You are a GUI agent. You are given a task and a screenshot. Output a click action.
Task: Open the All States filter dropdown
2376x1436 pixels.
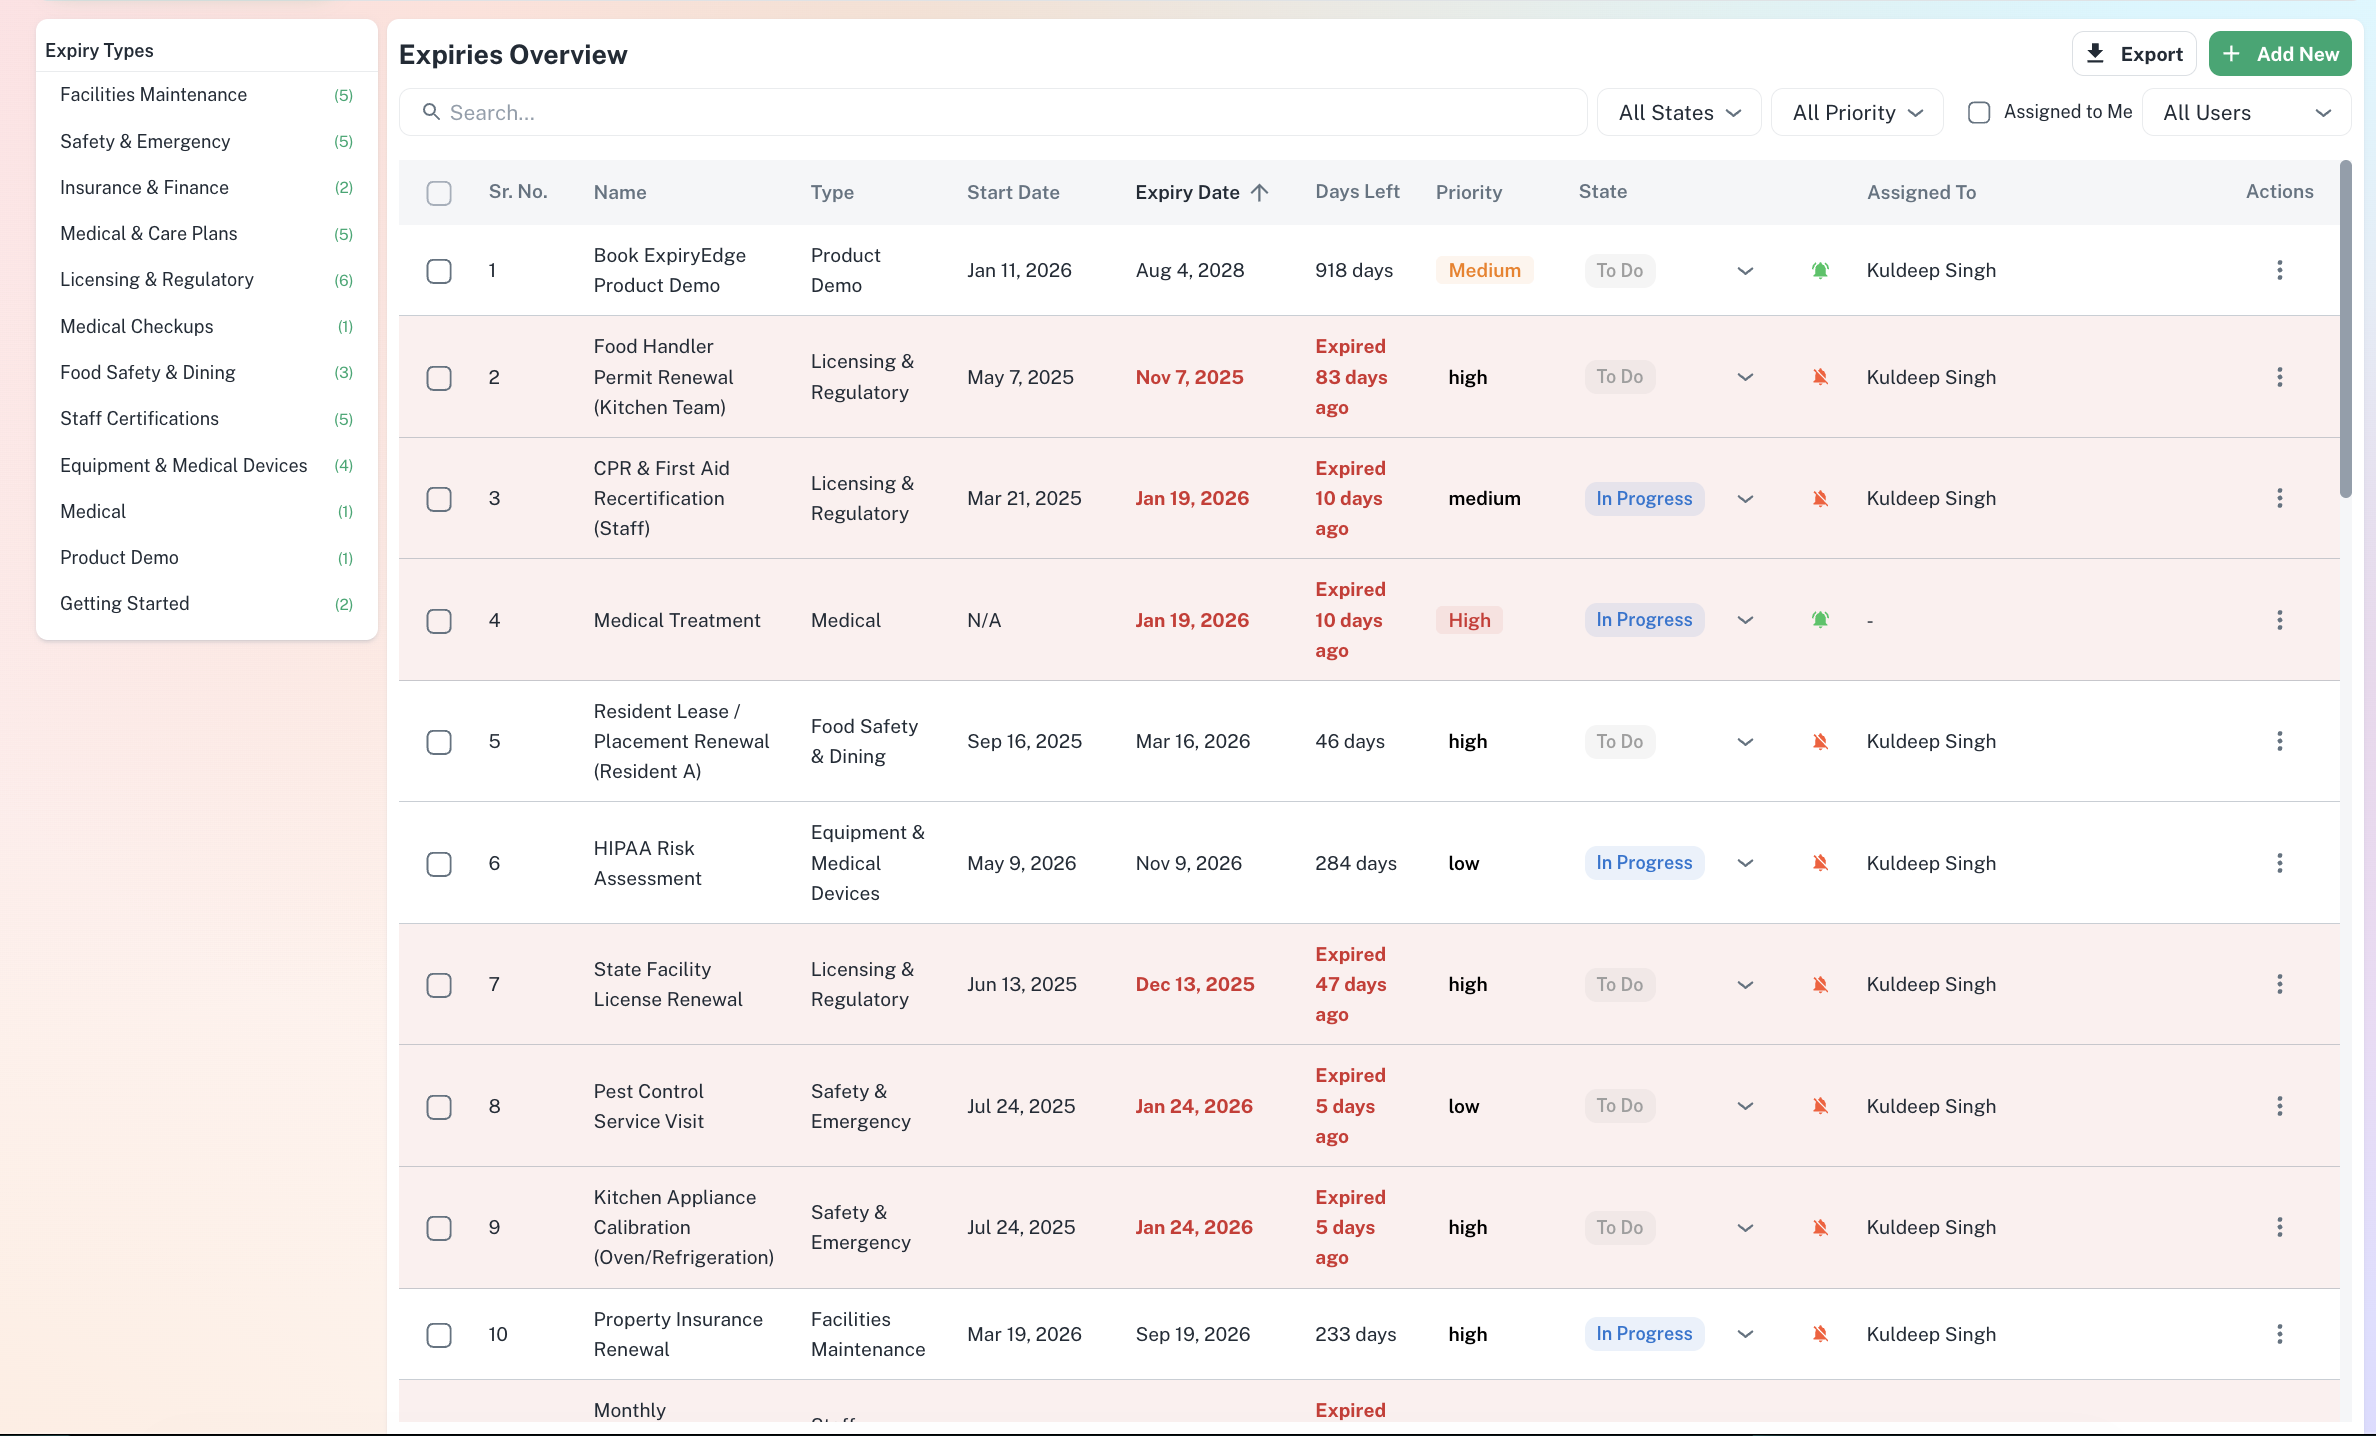[x=1679, y=112]
